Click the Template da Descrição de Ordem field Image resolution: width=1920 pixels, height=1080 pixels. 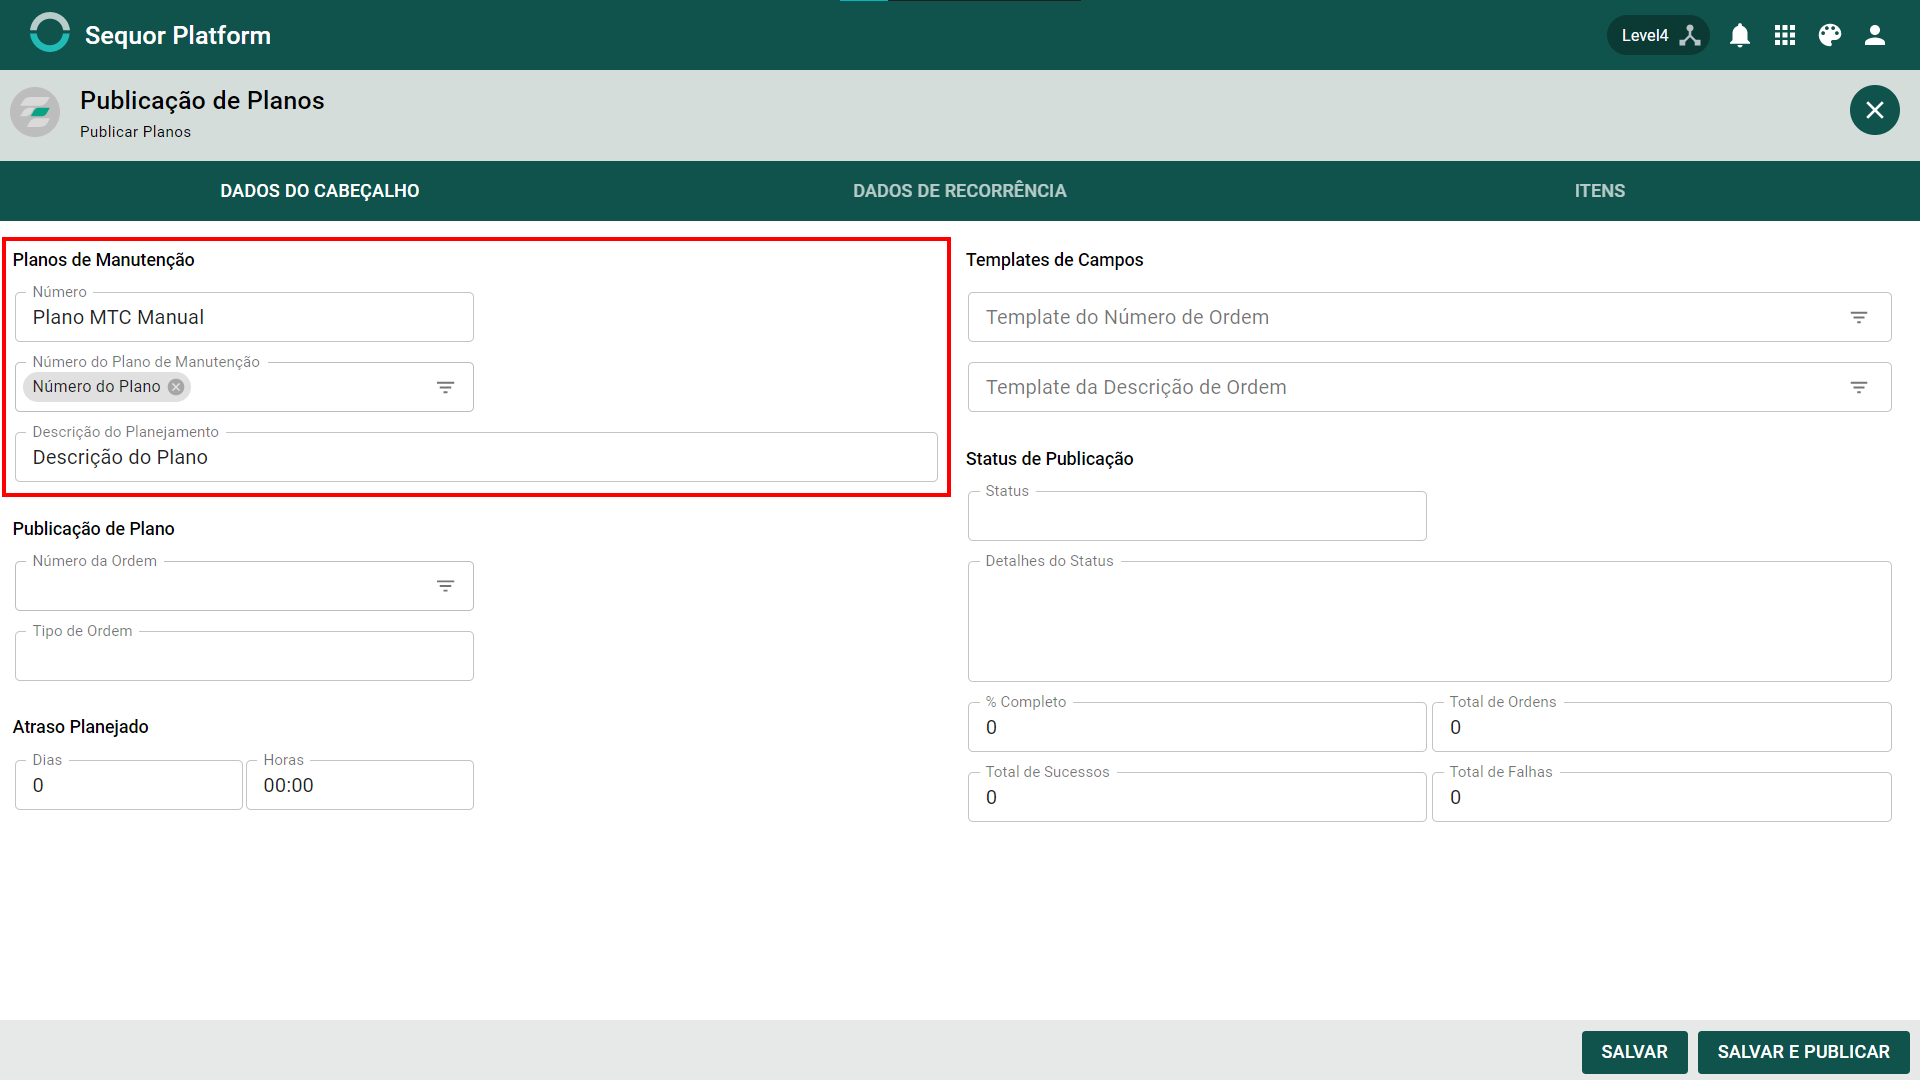click(1430, 387)
